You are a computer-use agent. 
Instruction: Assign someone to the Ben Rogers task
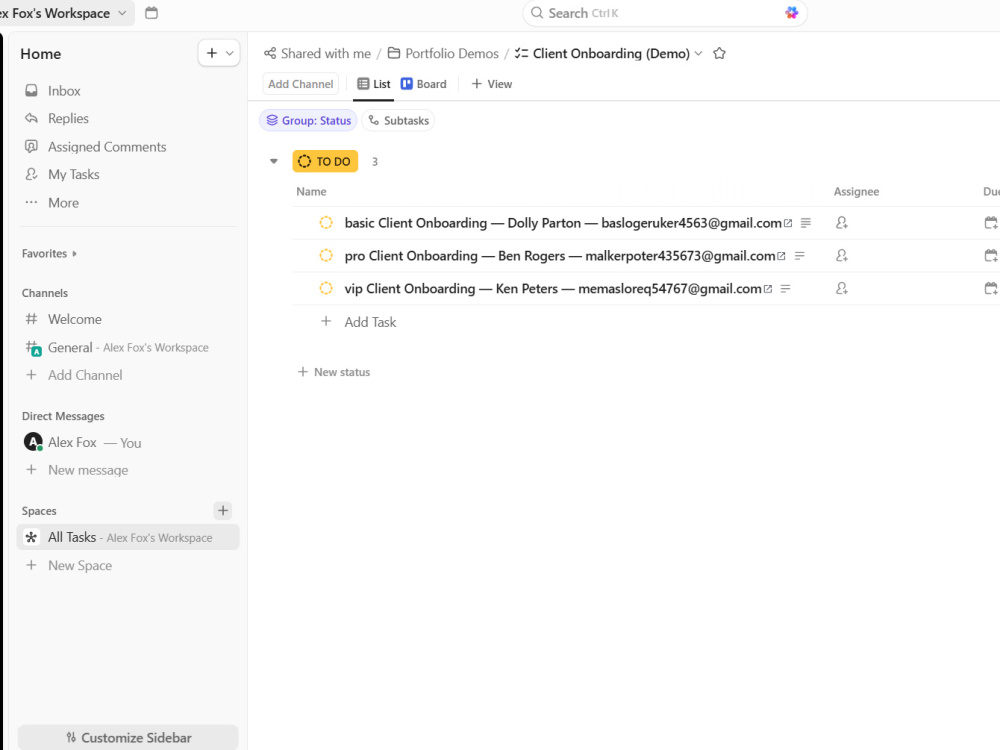[x=842, y=256]
